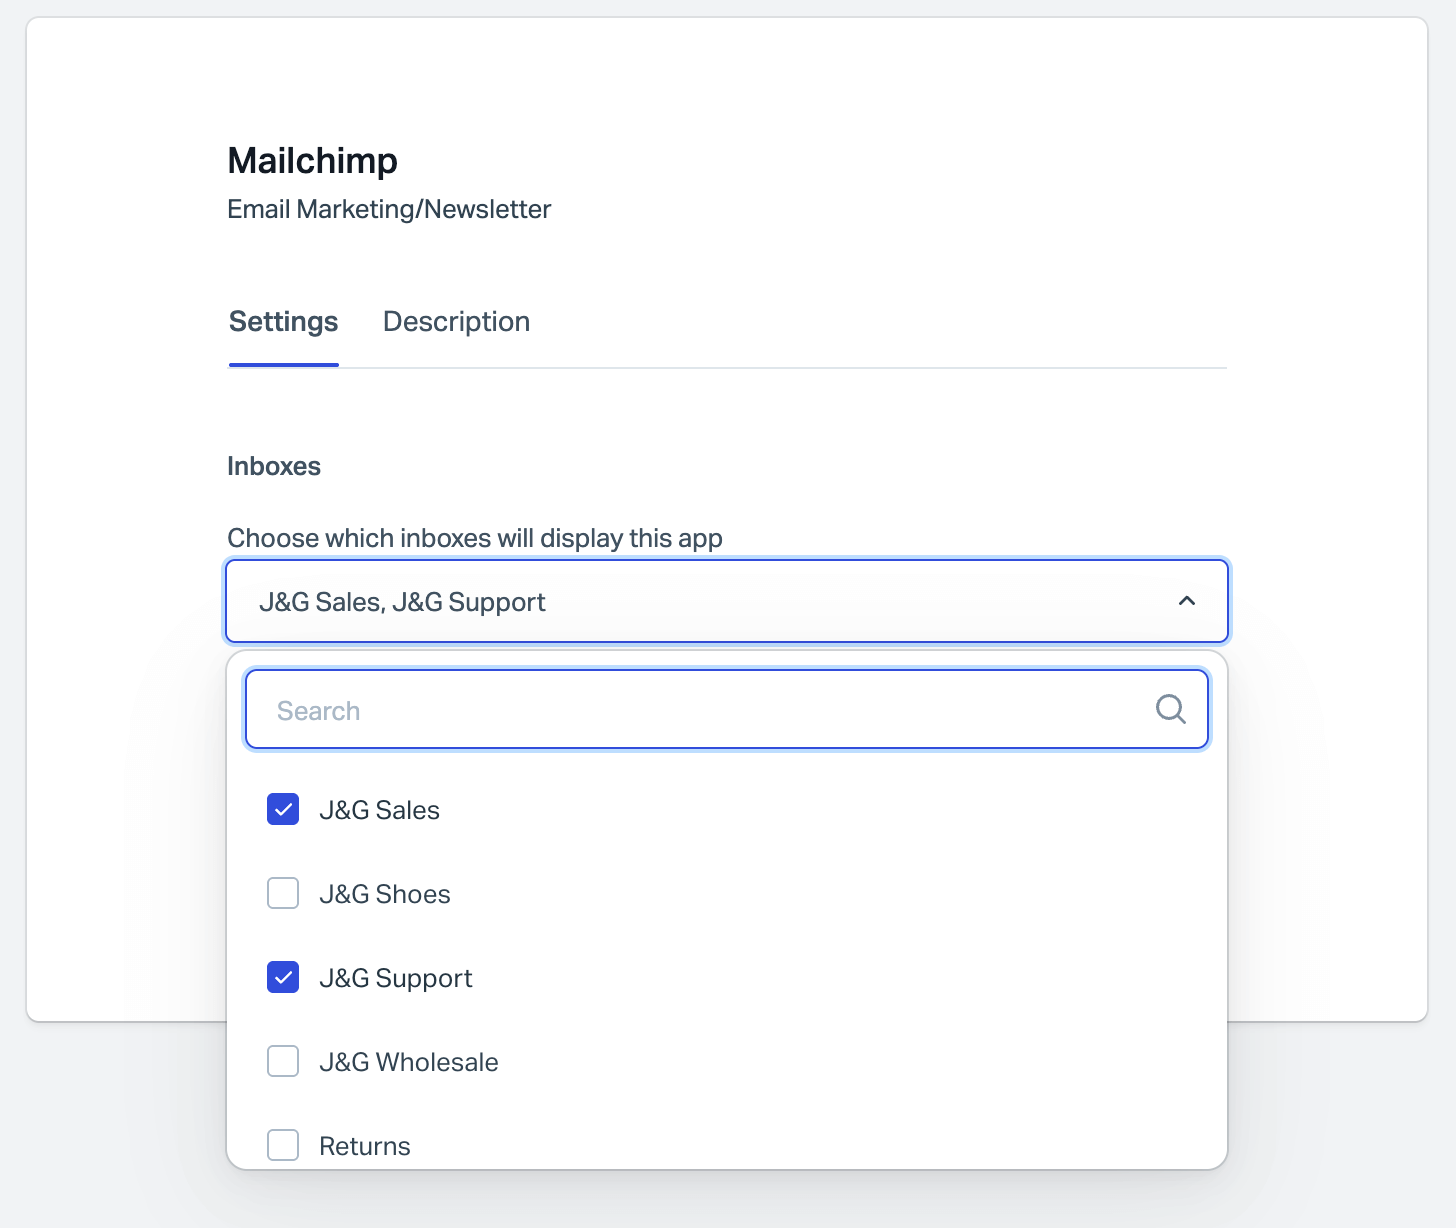
Task: Click the J&G Shoes label
Action: tap(385, 894)
